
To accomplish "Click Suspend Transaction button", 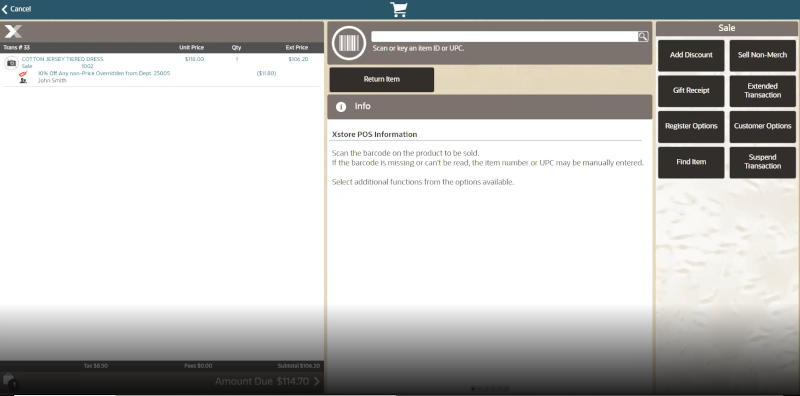I will 762,162.
